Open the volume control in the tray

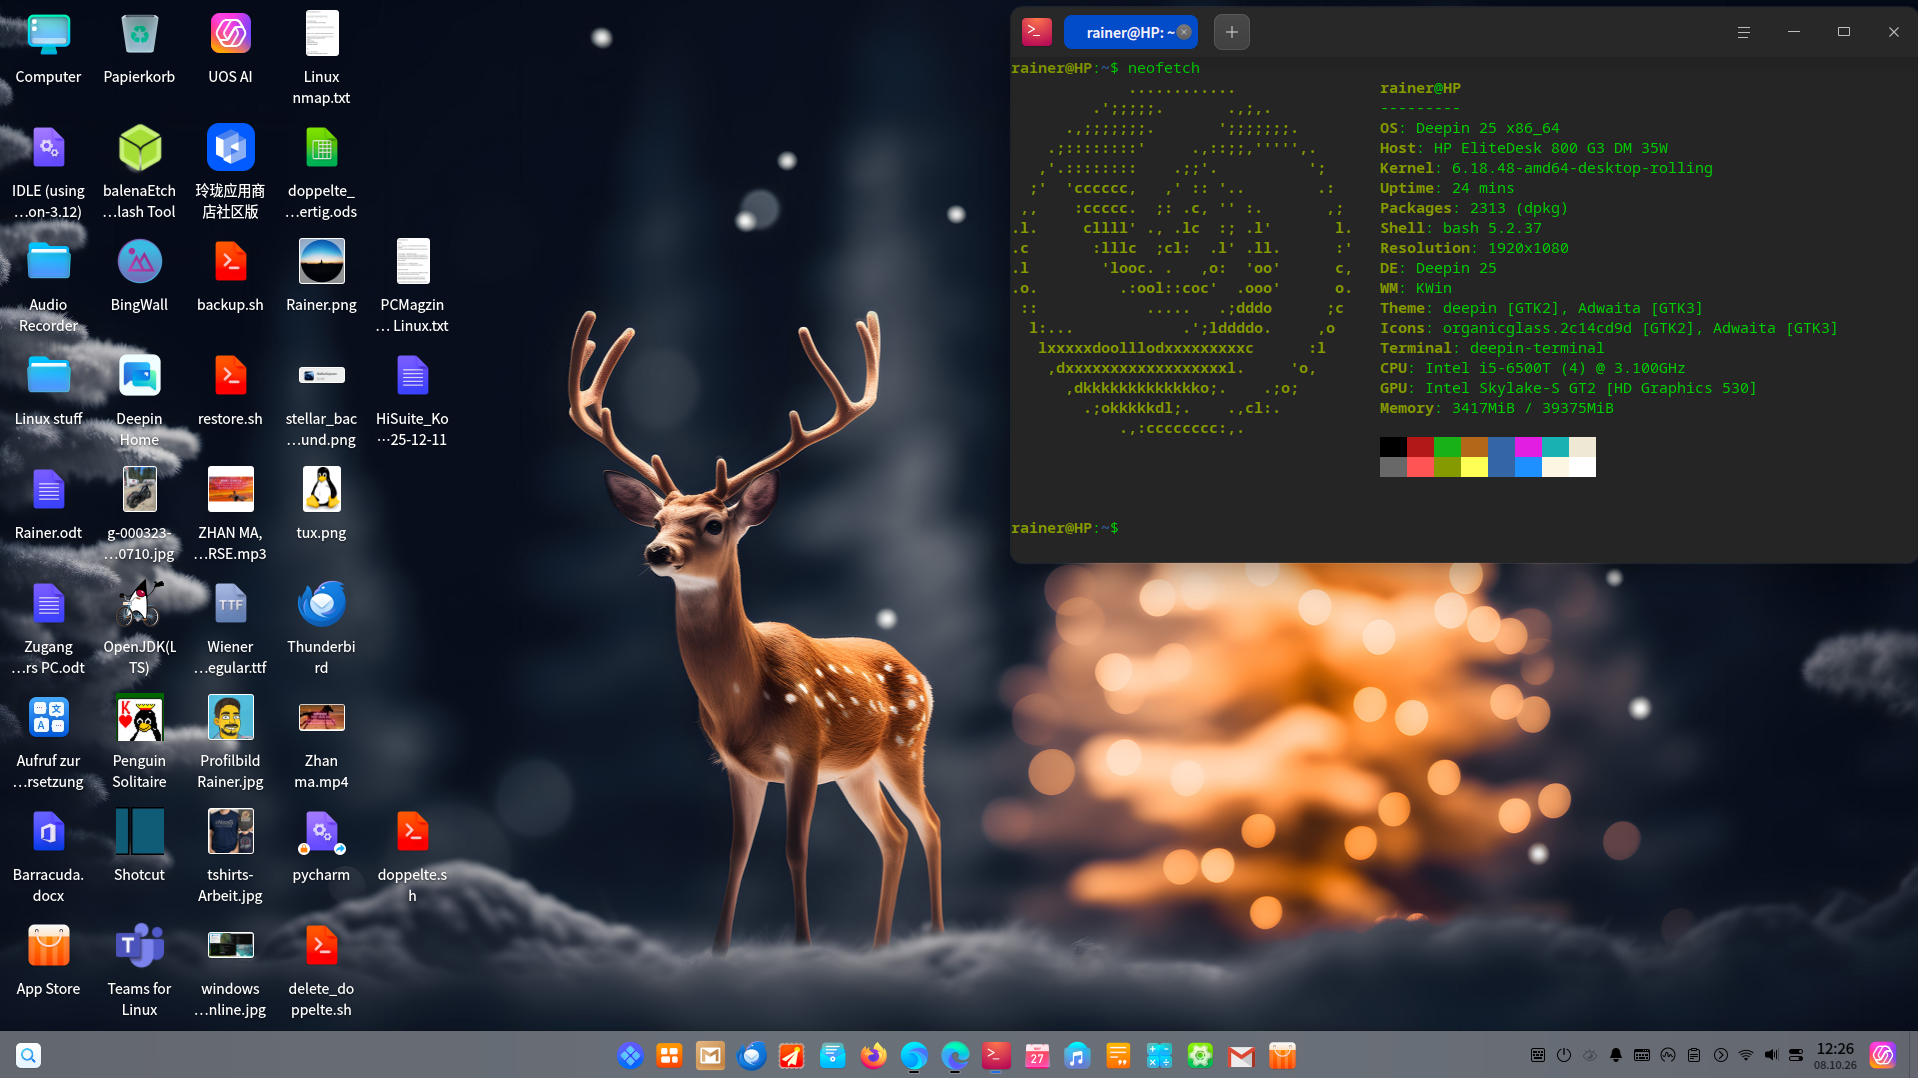click(1772, 1055)
